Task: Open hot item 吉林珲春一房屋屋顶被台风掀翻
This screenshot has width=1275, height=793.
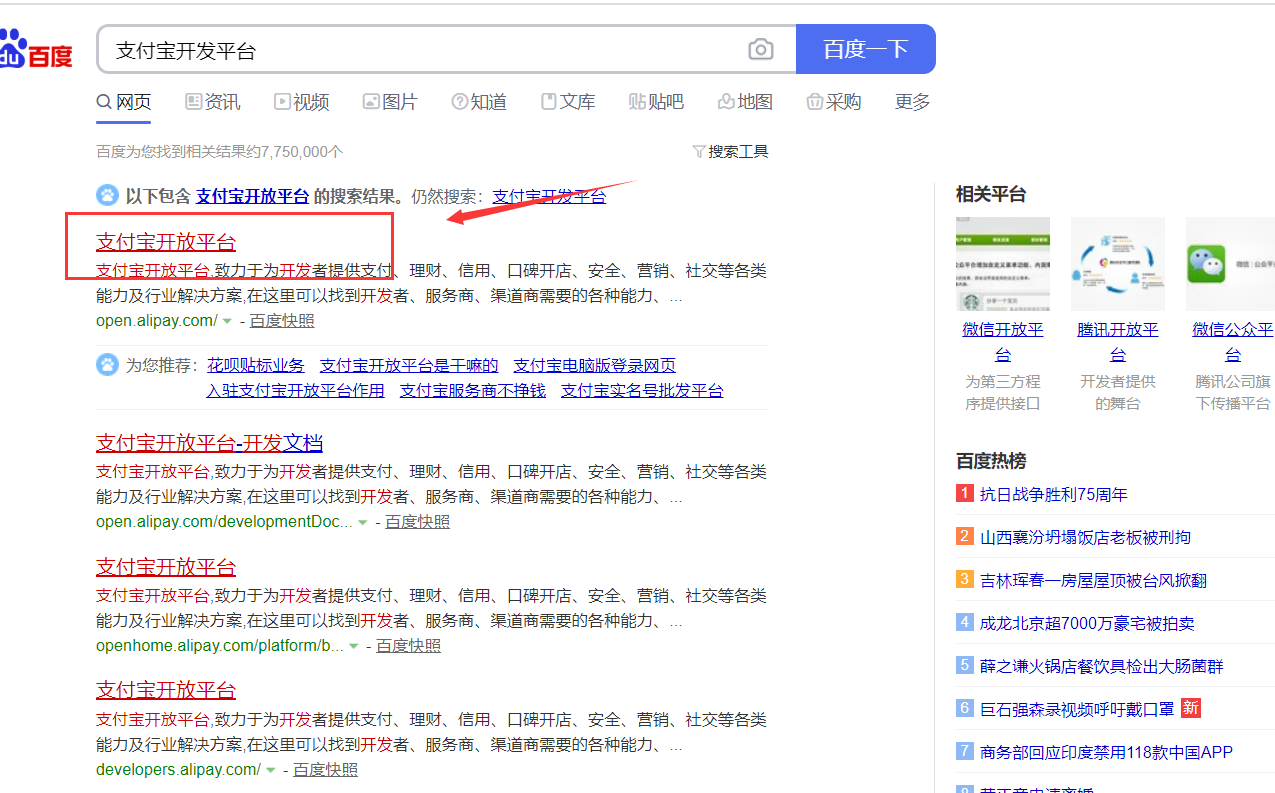Action: (x=1093, y=580)
